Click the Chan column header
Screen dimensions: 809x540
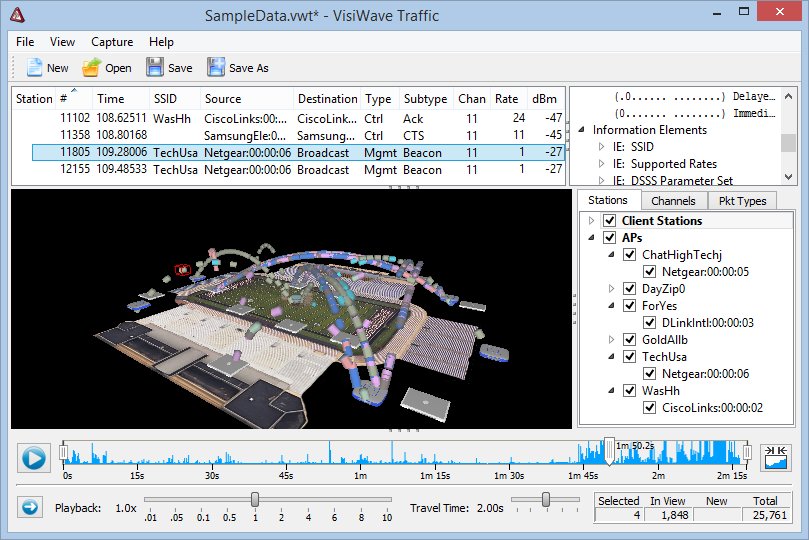[x=472, y=99]
